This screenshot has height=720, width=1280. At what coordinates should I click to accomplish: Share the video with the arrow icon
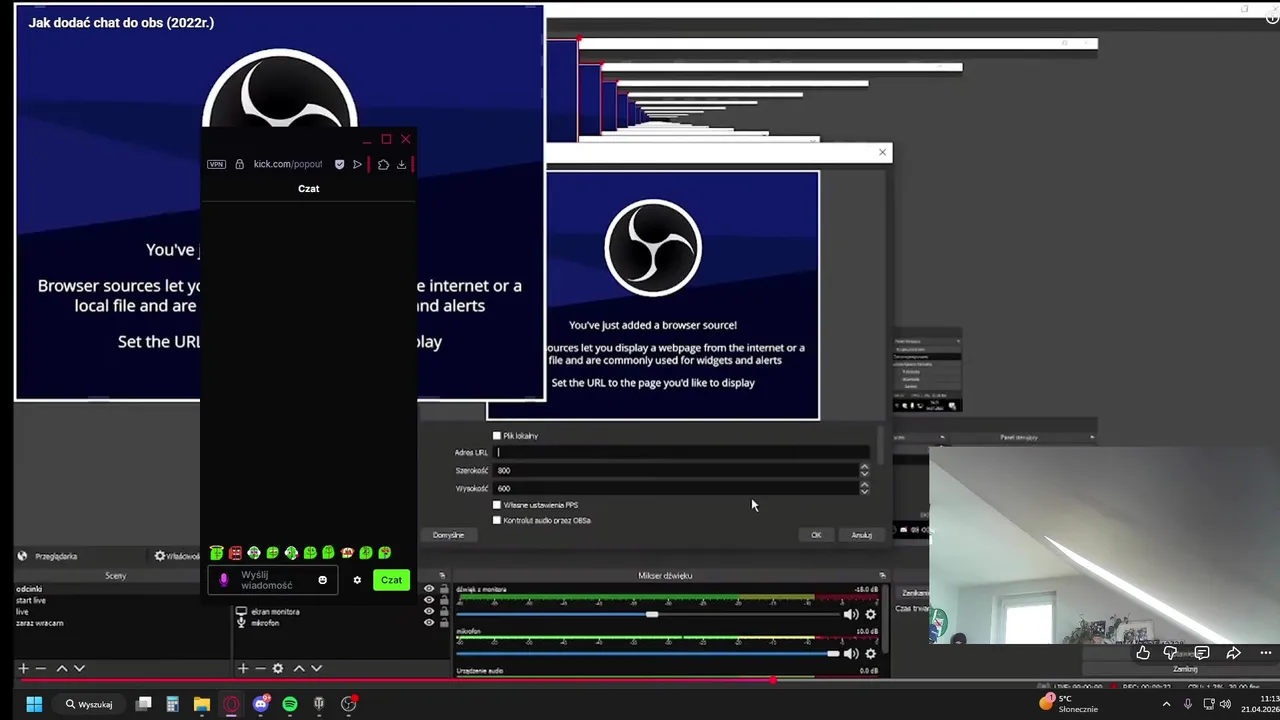point(1234,653)
